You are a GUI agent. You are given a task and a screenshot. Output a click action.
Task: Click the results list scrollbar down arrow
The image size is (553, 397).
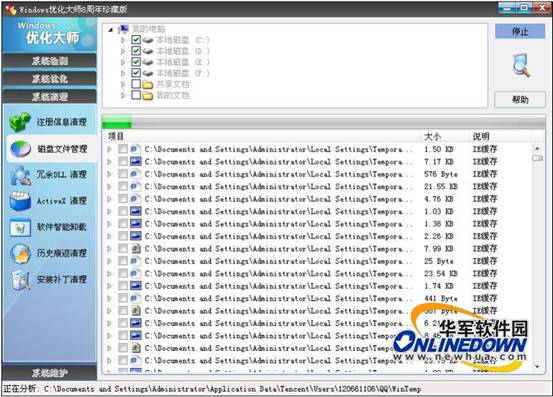click(x=537, y=367)
